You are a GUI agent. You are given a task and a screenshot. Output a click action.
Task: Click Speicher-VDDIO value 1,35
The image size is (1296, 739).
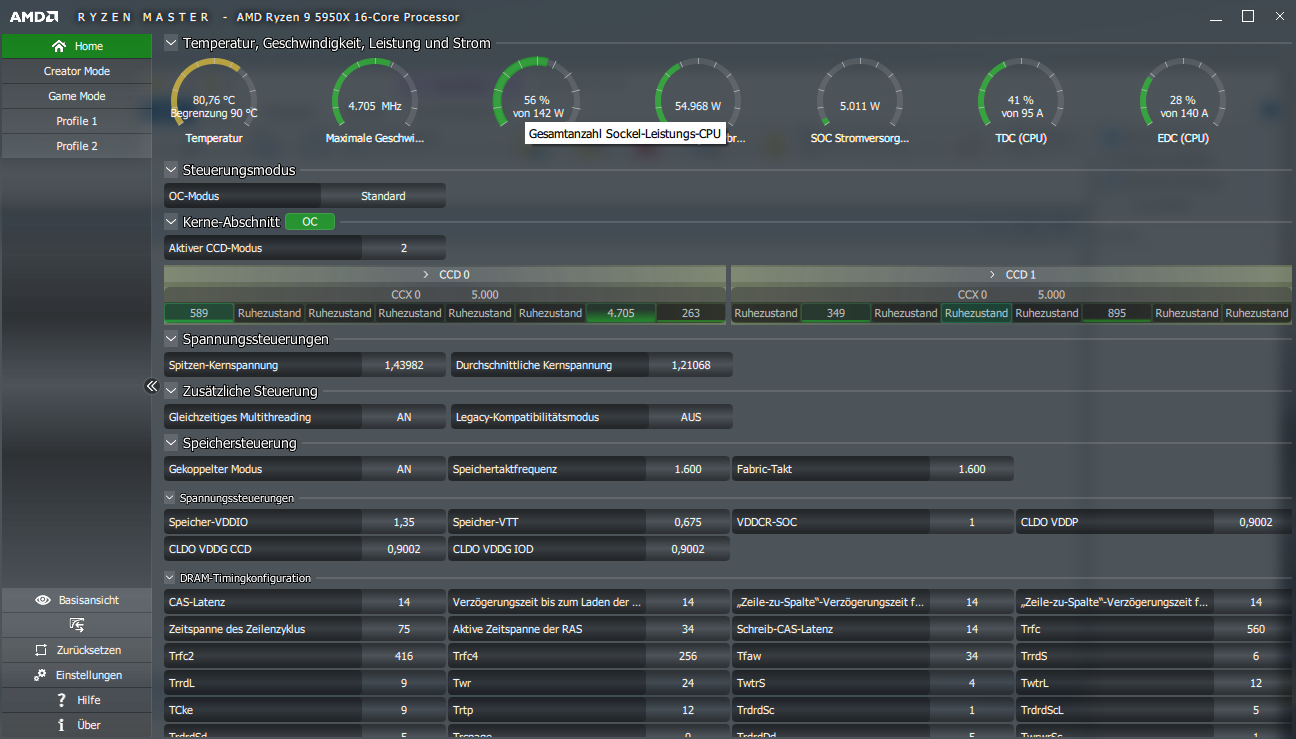pyautogui.click(x=404, y=522)
